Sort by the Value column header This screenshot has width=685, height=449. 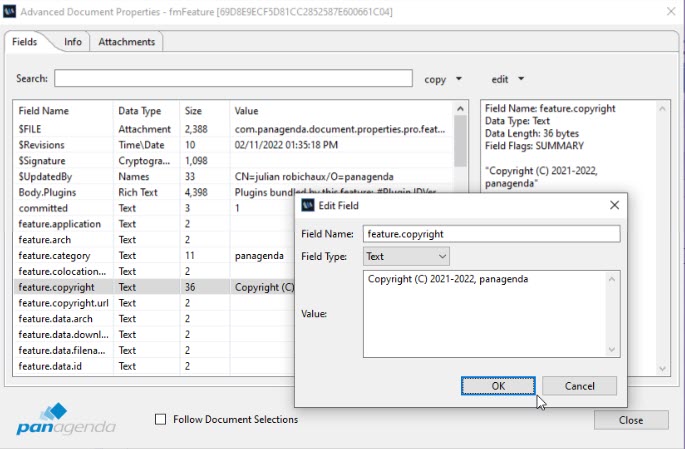[x=342, y=111]
